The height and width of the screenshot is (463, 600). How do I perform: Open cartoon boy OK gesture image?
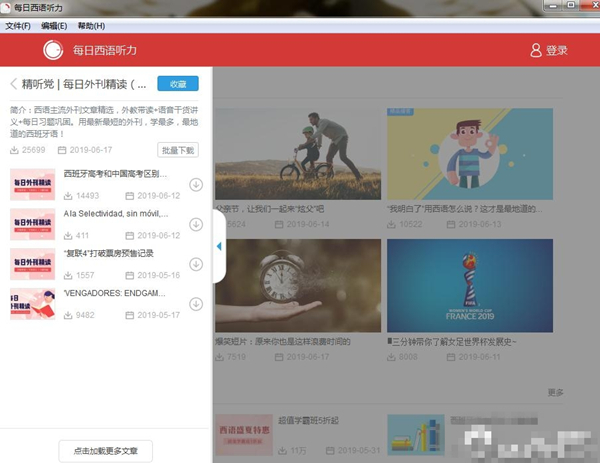pyautogui.click(x=470, y=154)
